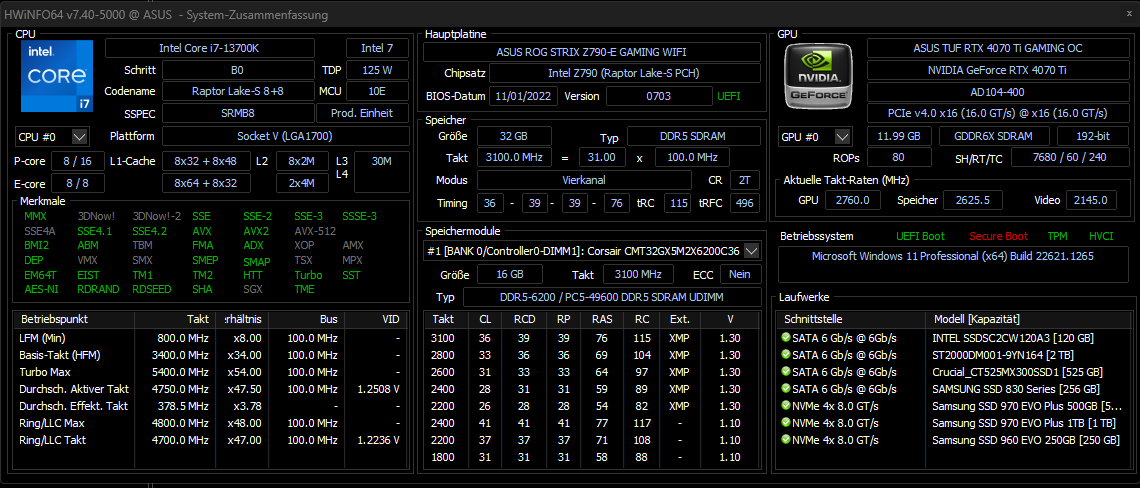Viewport: 1140px width, 488px height.
Task: Click the ECC value Nein
Action: pyautogui.click(x=741, y=274)
